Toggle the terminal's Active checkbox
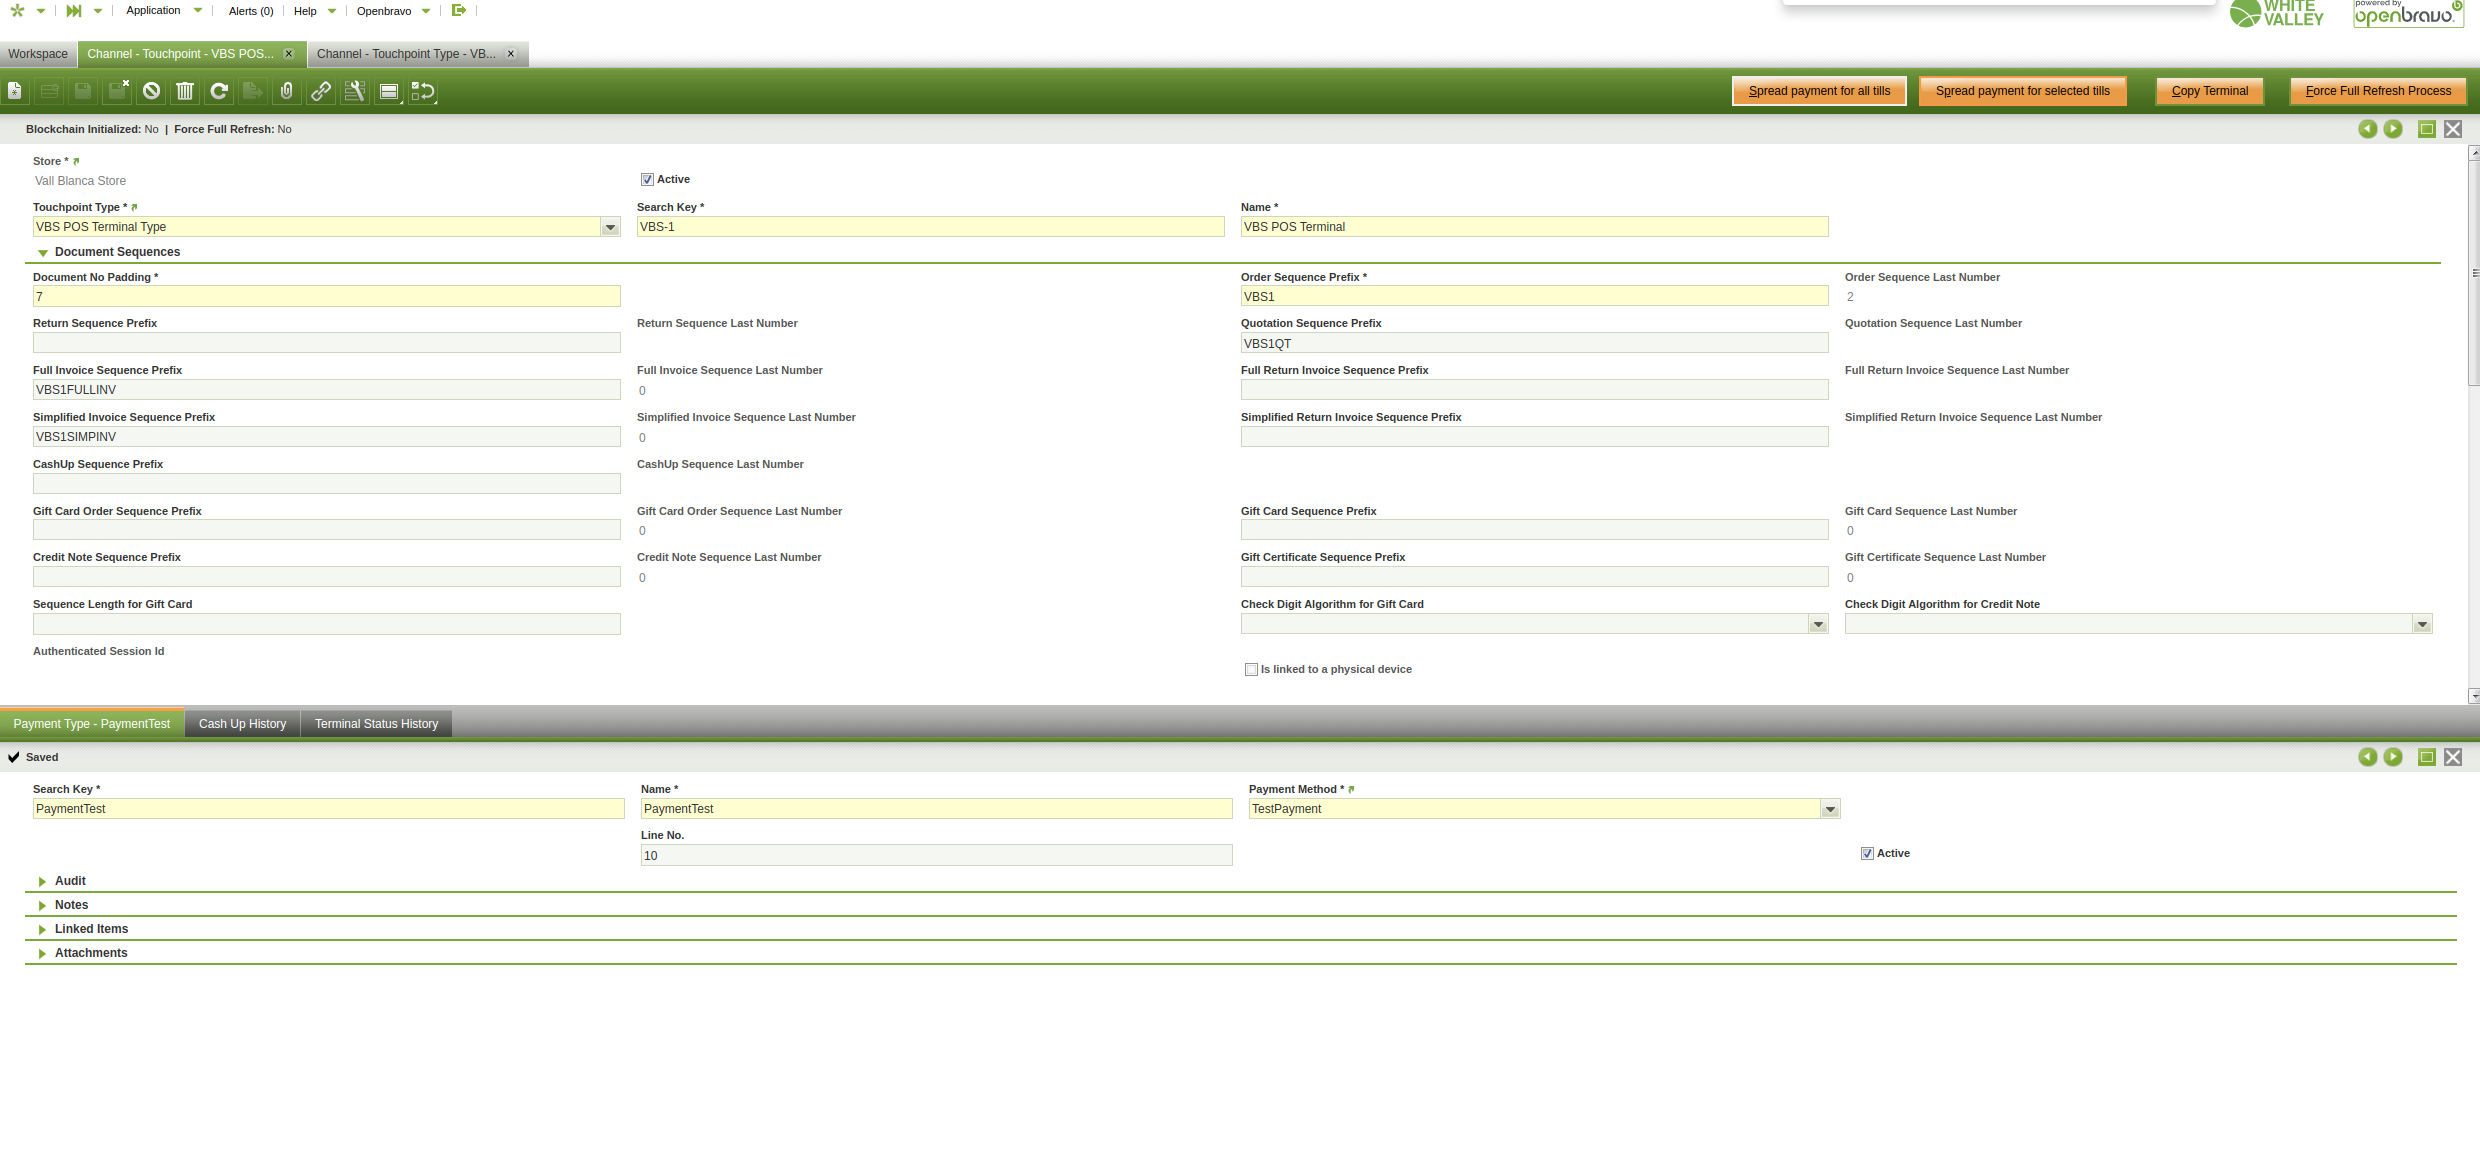Image resolution: width=2480 pixels, height=1157 pixels. click(647, 180)
